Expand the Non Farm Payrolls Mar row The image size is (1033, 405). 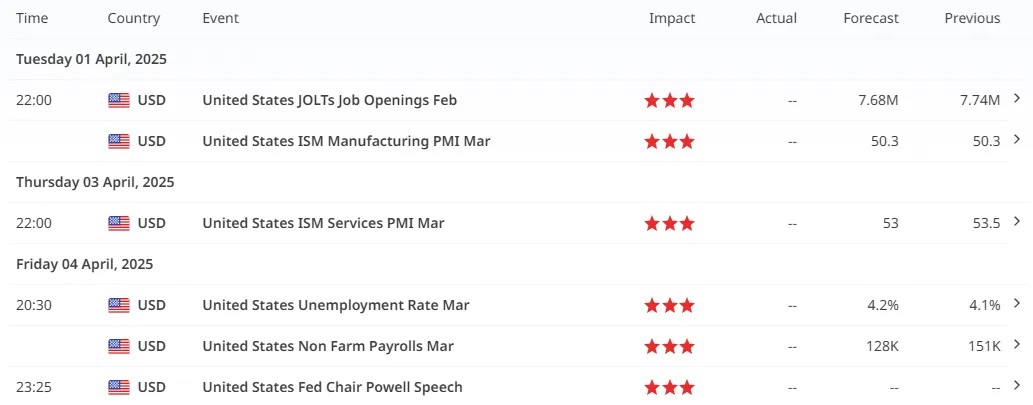1017,345
